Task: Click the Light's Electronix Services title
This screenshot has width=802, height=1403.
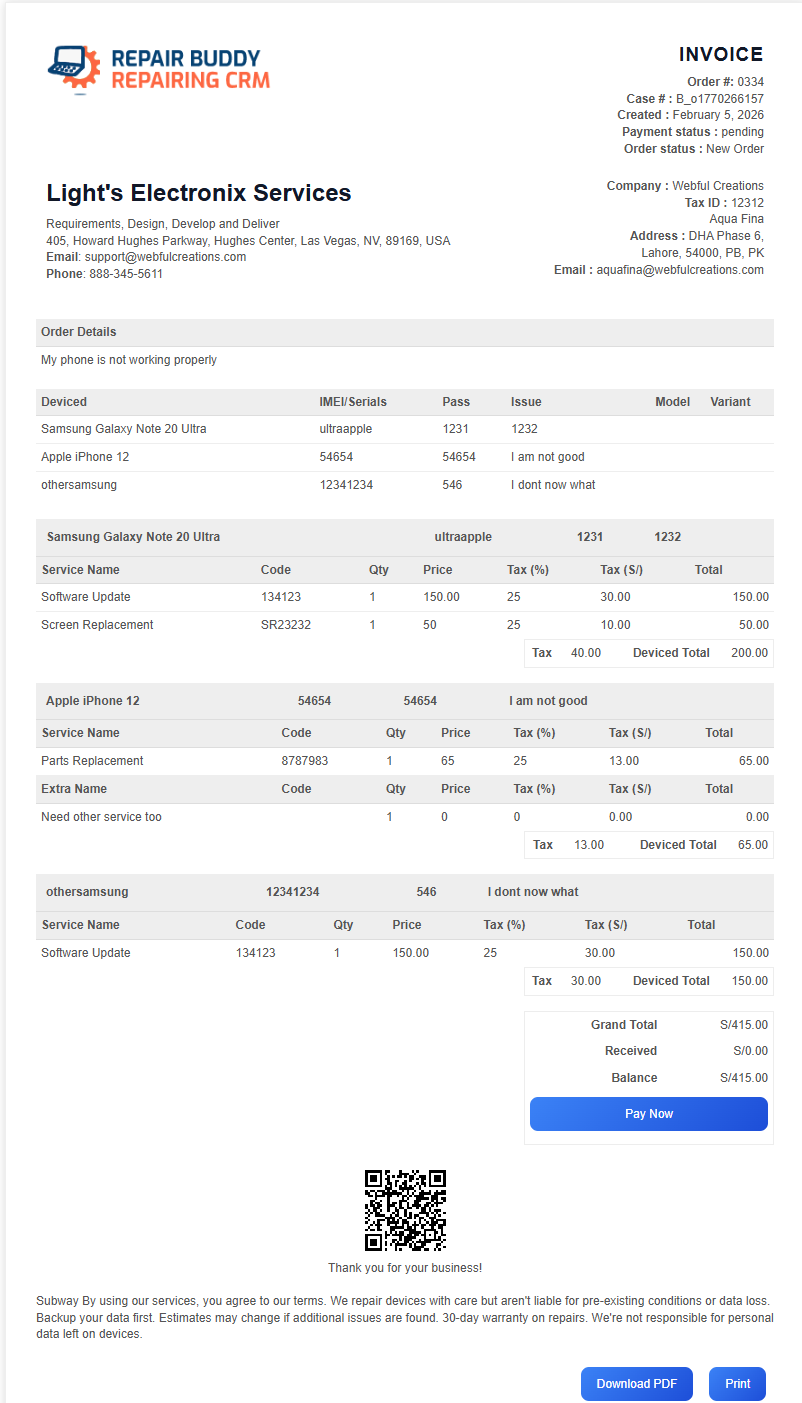Action: (199, 193)
